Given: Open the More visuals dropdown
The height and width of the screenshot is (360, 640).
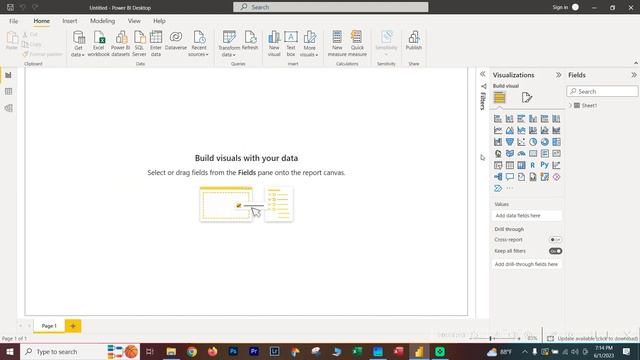Looking at the screenshot, I should [x=309, y=44].
